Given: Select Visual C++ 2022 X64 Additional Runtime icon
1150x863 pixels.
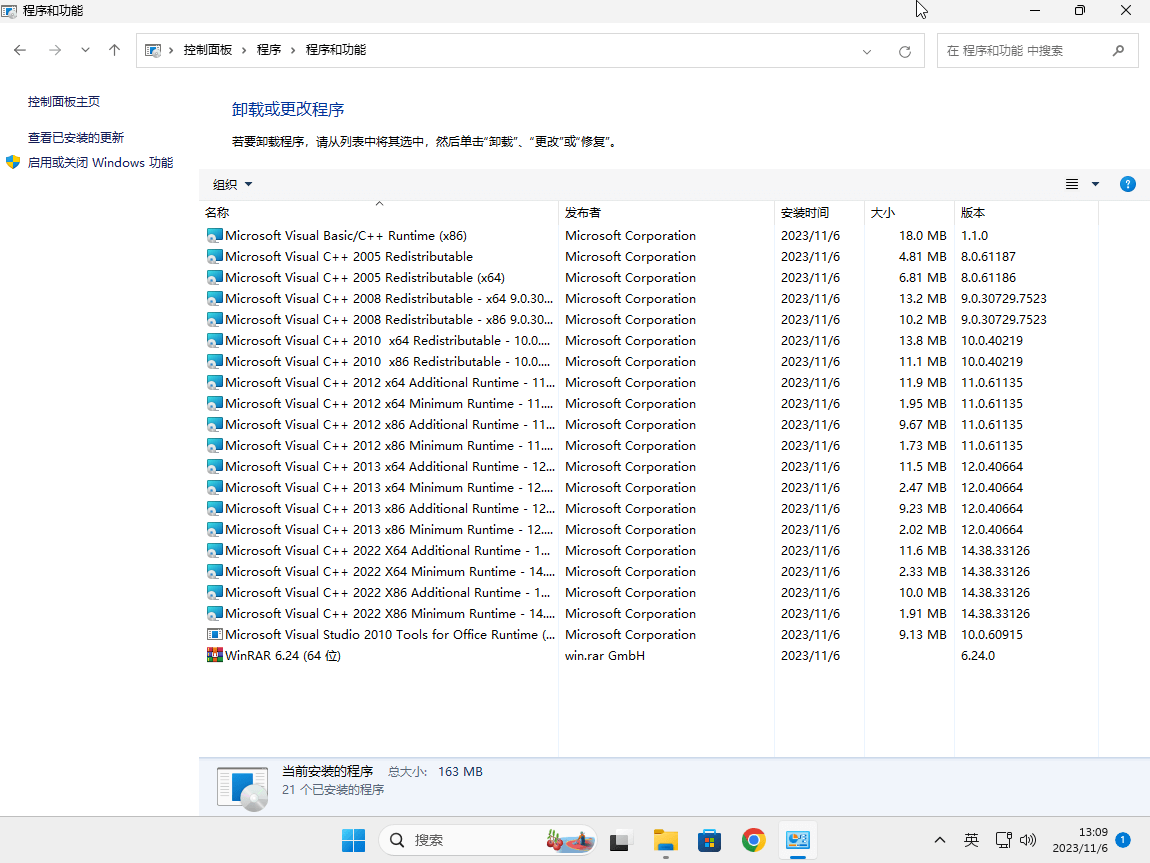Looking at the screenshot, I should tap(214, 550).
